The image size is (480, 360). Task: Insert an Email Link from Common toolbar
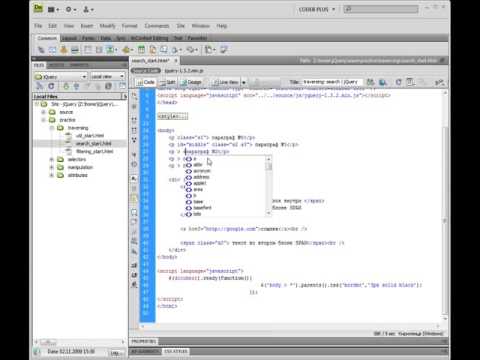tap(52, 50)
